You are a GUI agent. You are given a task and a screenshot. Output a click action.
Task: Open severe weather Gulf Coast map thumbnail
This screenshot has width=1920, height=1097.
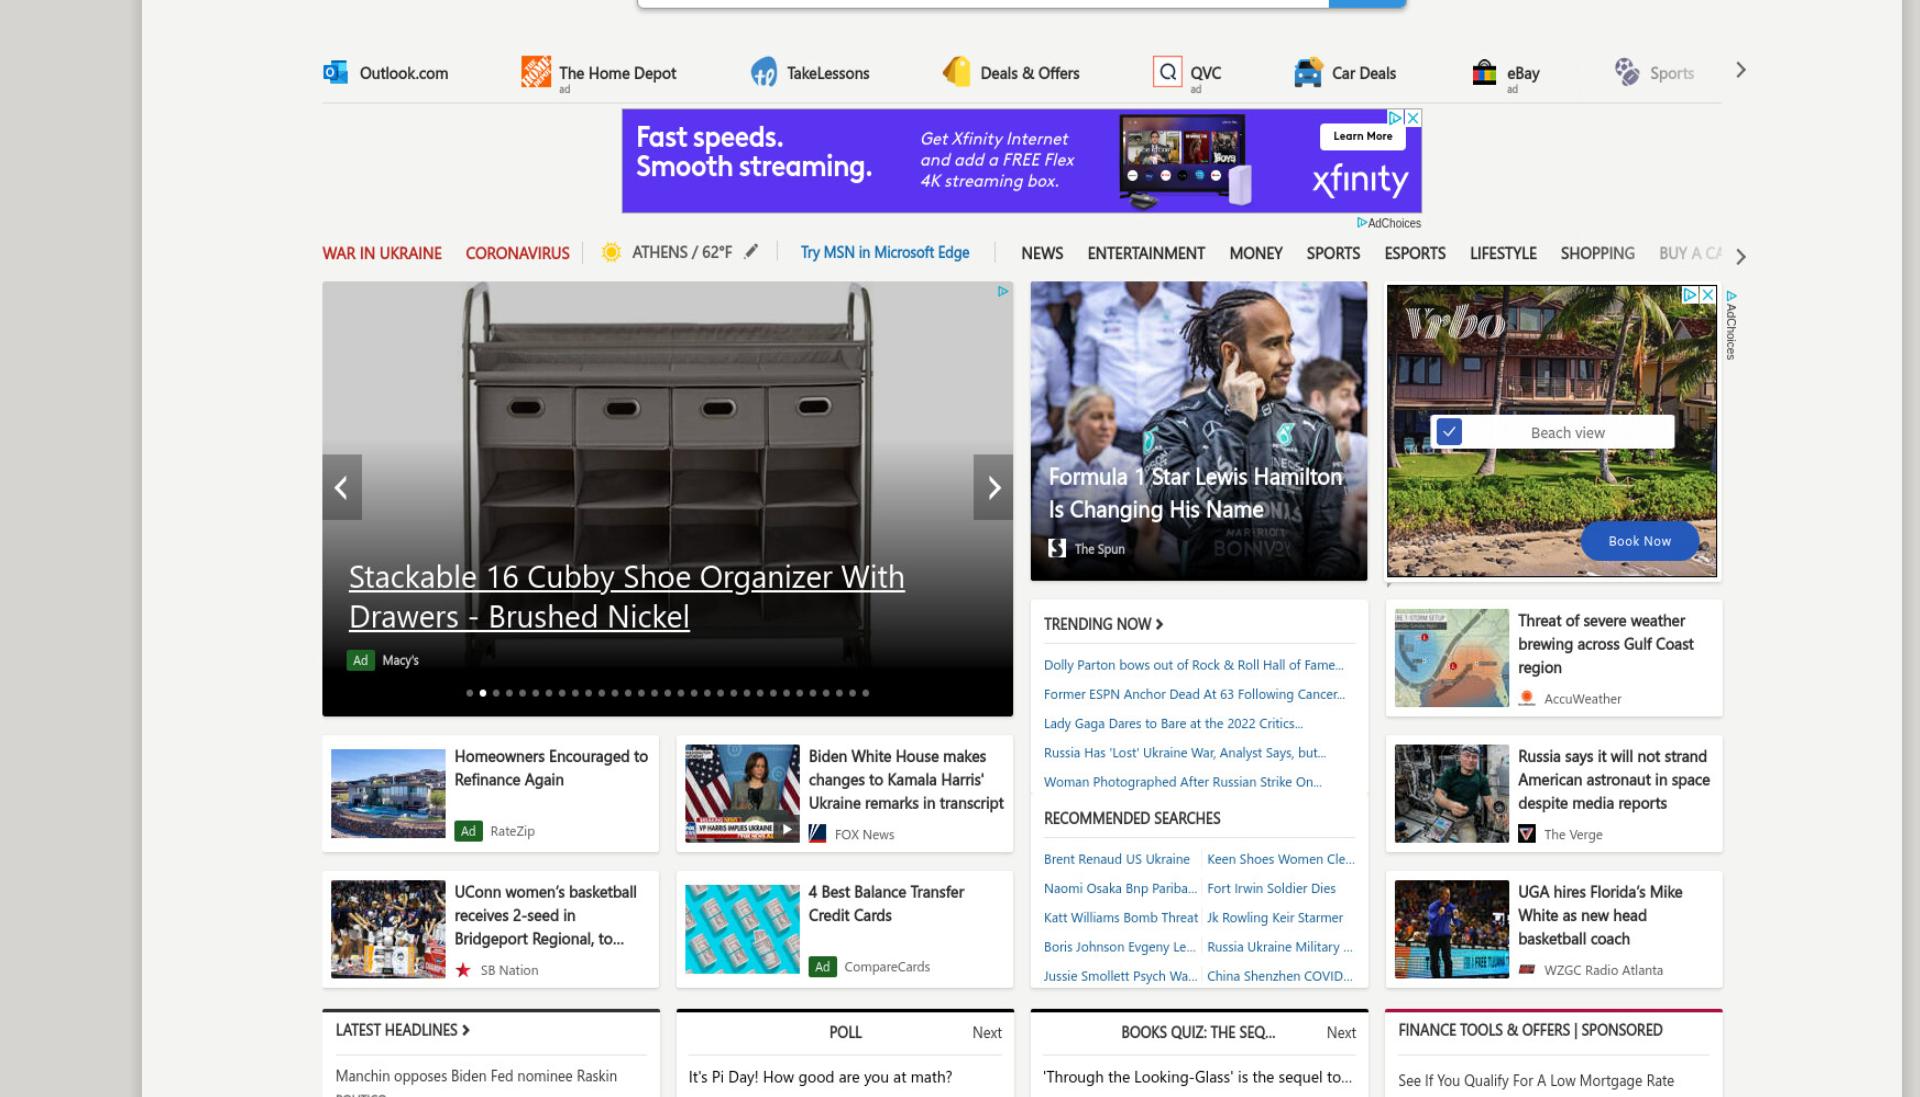(x=1451, y=658)
